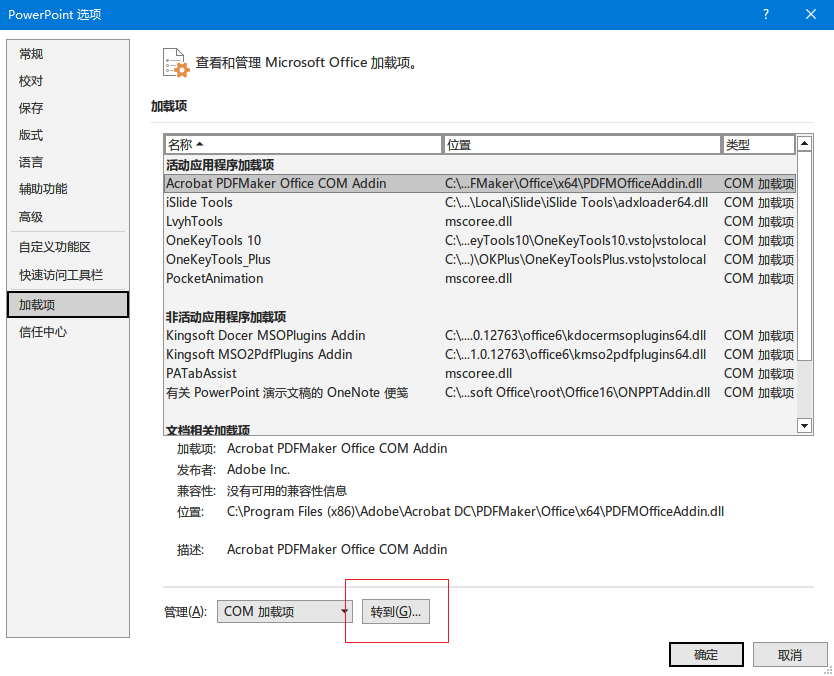
Task: Sort add-ins by 位置 column header
Action: click(x=581, y=145)
